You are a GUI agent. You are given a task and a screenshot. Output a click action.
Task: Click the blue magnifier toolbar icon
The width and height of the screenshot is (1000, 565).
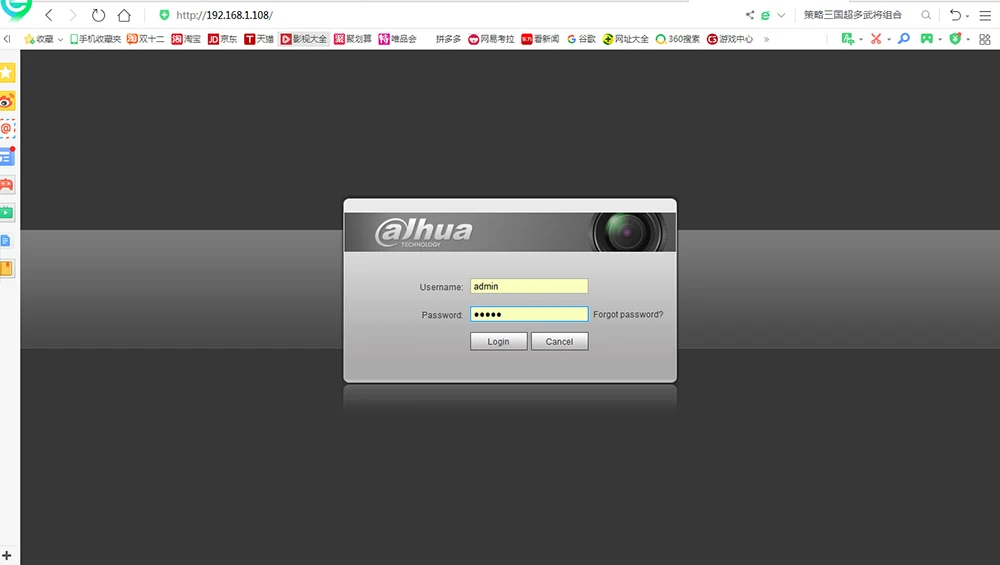click(x=904, y=39)
